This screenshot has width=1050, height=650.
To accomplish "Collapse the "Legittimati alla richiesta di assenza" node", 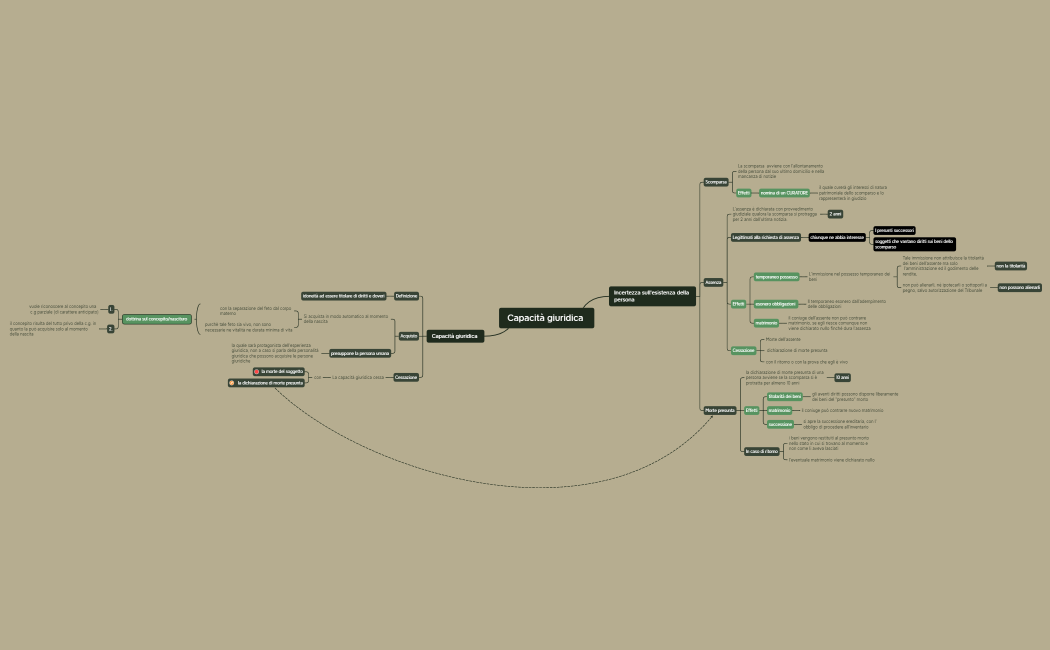I will point(766,238).
